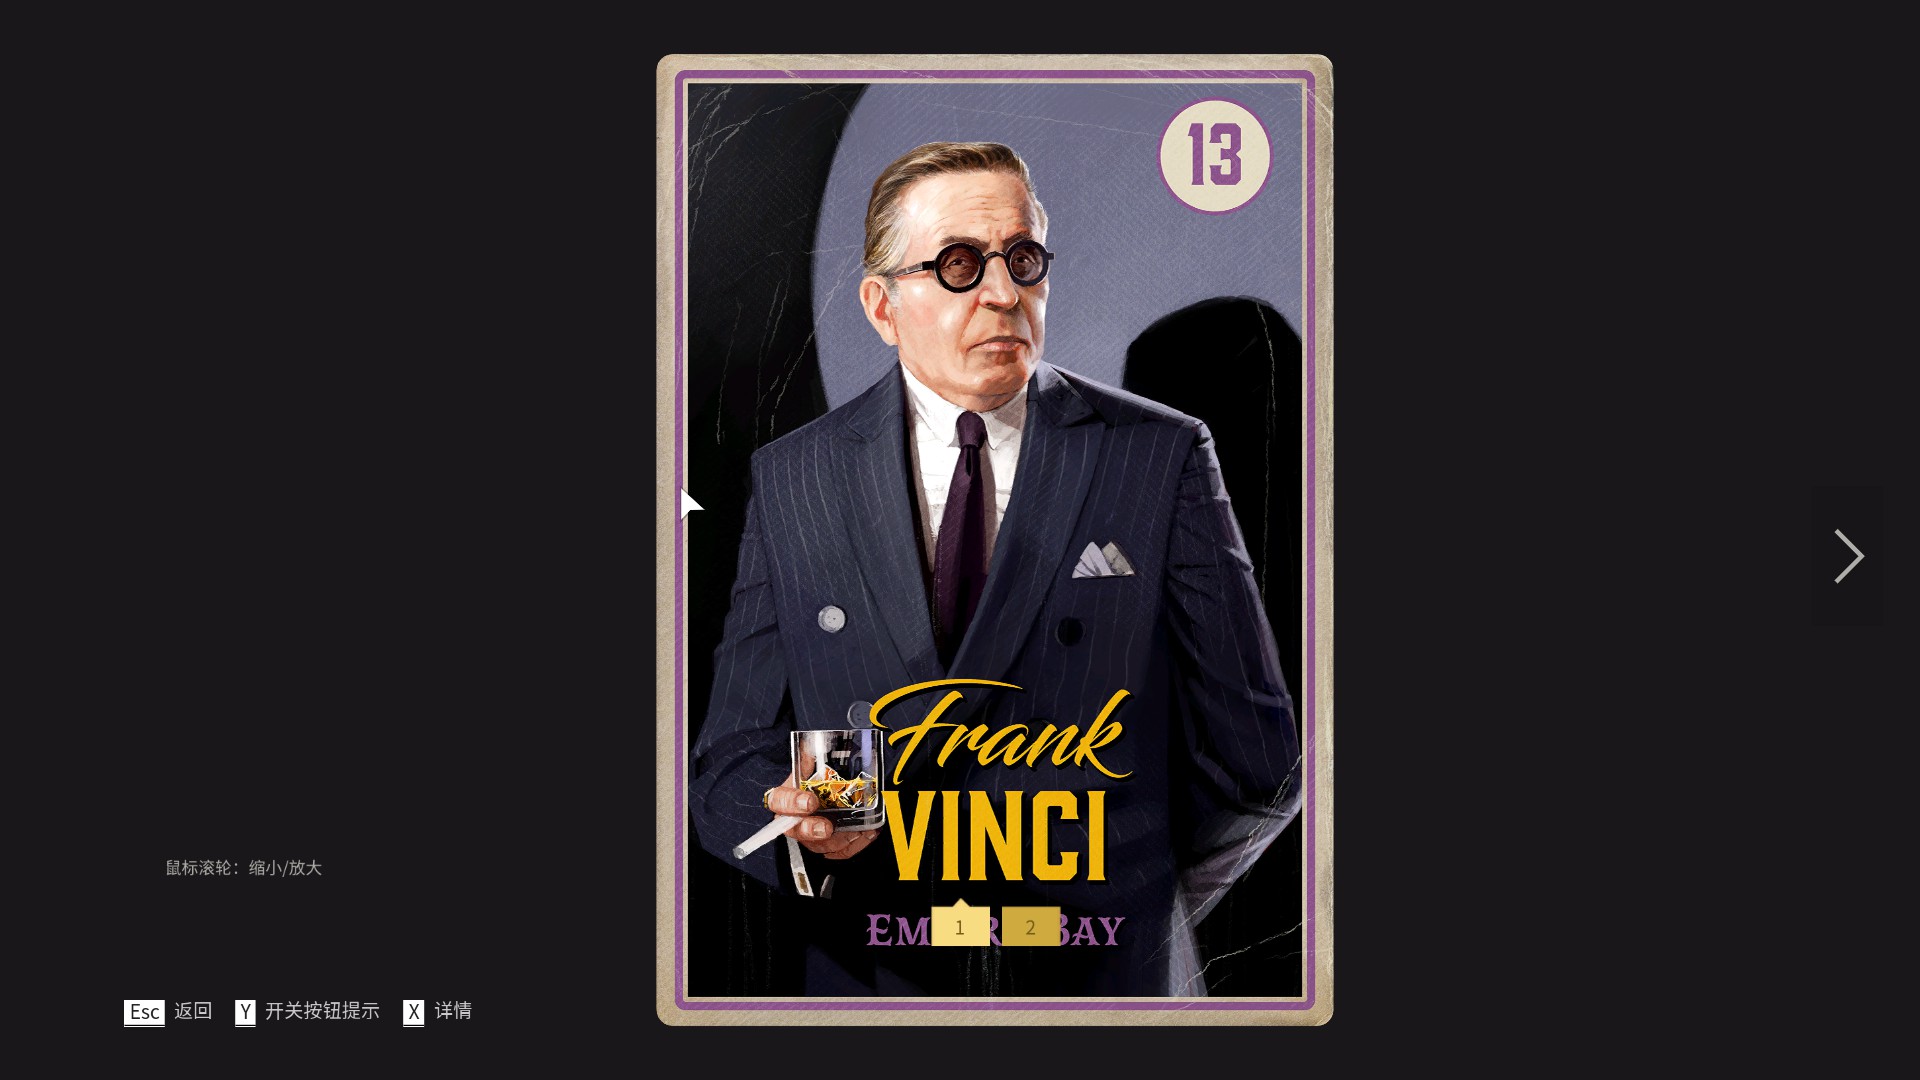The height and width of the screenshot is (1080, 1920).
Task: Switch to card page 2 tab
Action: [x=1031, y=927]
